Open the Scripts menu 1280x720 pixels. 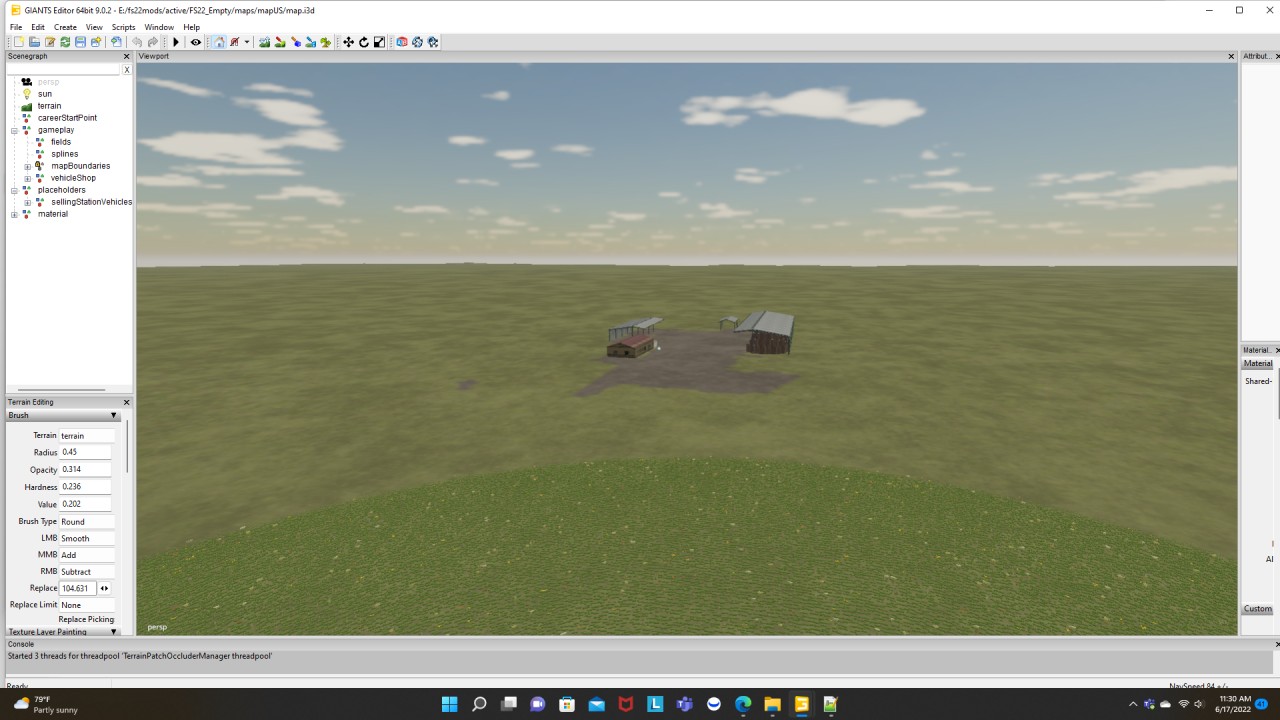123,27
